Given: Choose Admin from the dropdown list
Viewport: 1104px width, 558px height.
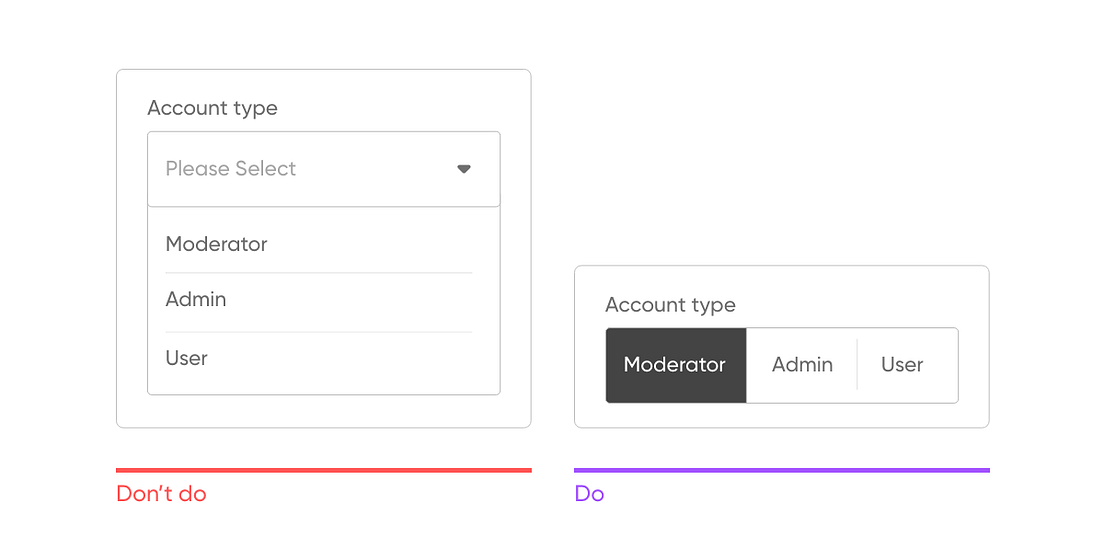Looking at the screenshot, I should 196,299.
